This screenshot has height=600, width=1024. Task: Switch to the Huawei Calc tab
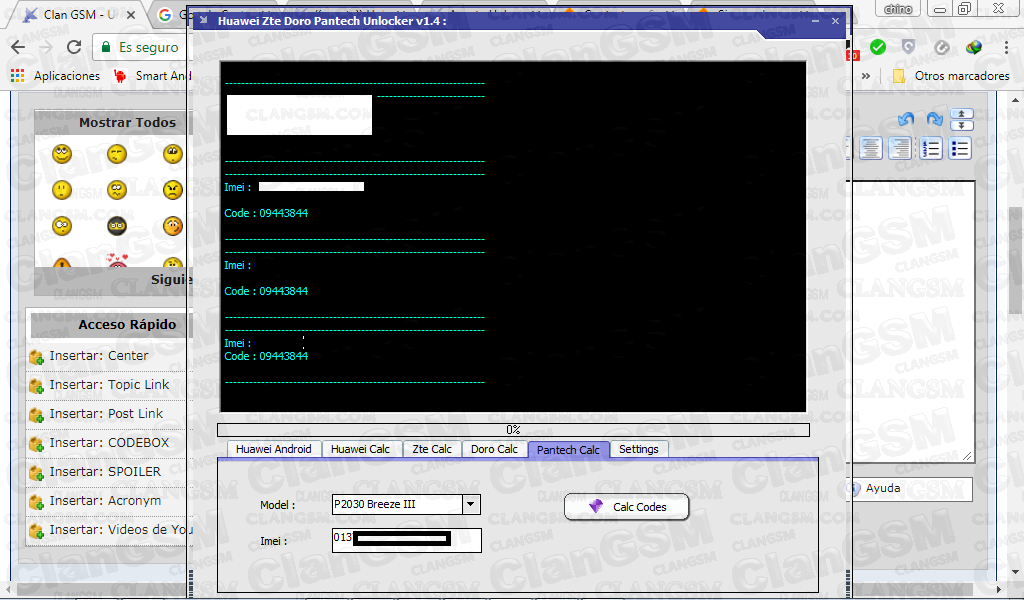pos(360,449)
